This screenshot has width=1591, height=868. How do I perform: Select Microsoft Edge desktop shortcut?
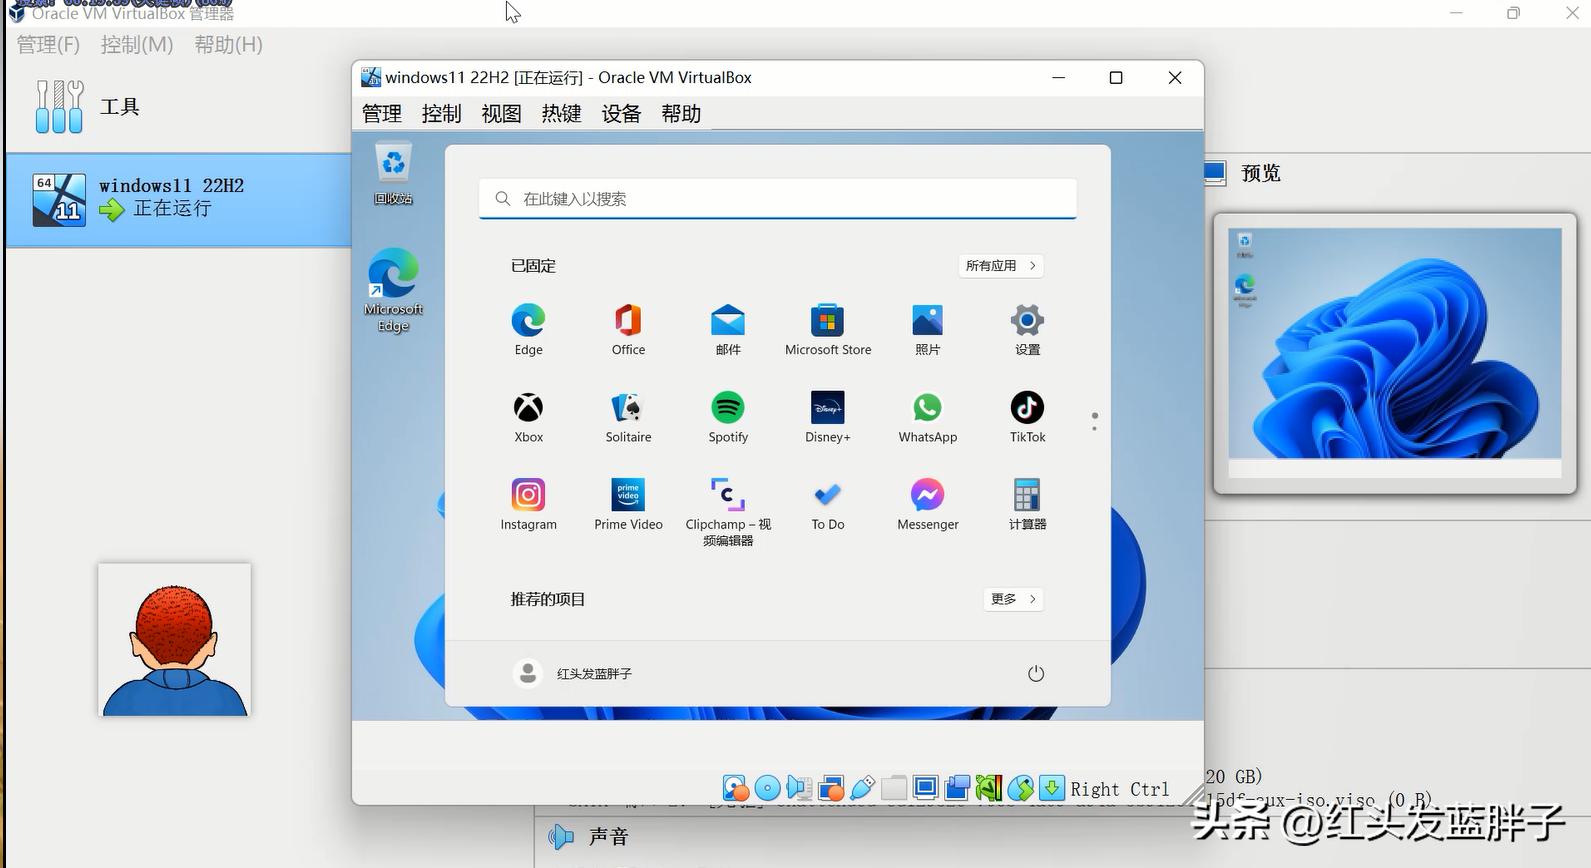tap(393, 290)
